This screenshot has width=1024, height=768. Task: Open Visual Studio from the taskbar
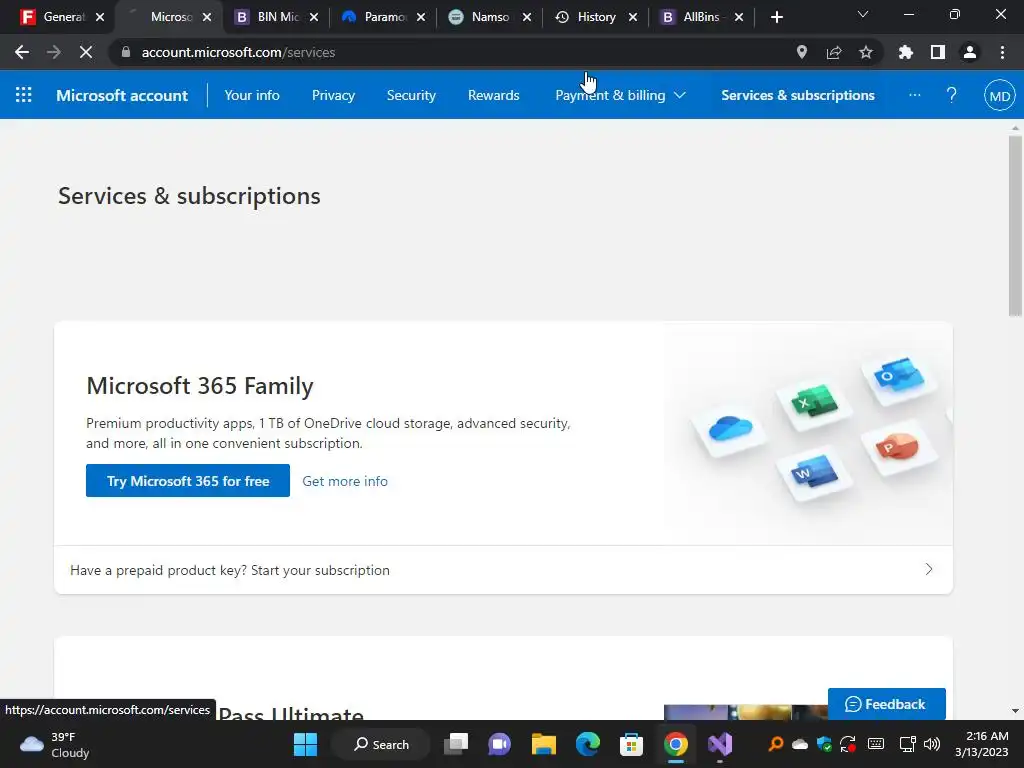(x=720, y=744)
